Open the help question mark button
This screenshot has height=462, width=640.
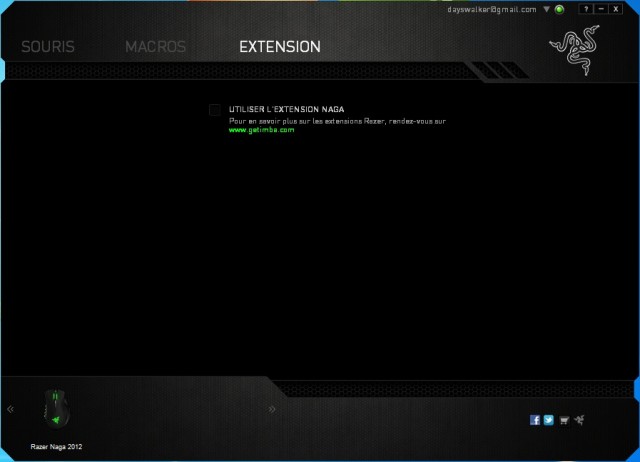pos(586,9)
